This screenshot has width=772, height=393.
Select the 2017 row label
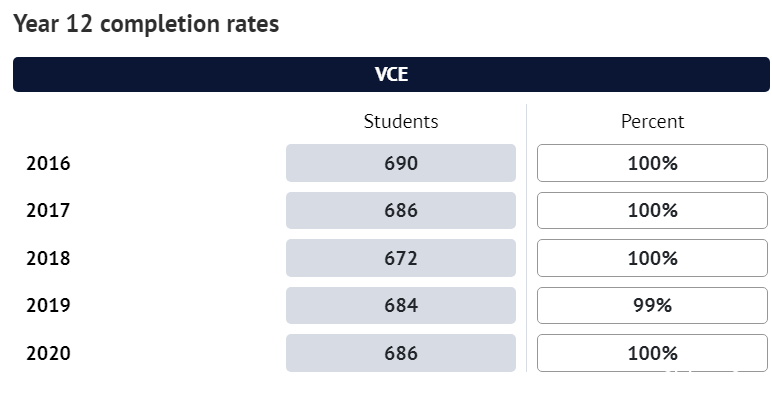click(48, 210)
